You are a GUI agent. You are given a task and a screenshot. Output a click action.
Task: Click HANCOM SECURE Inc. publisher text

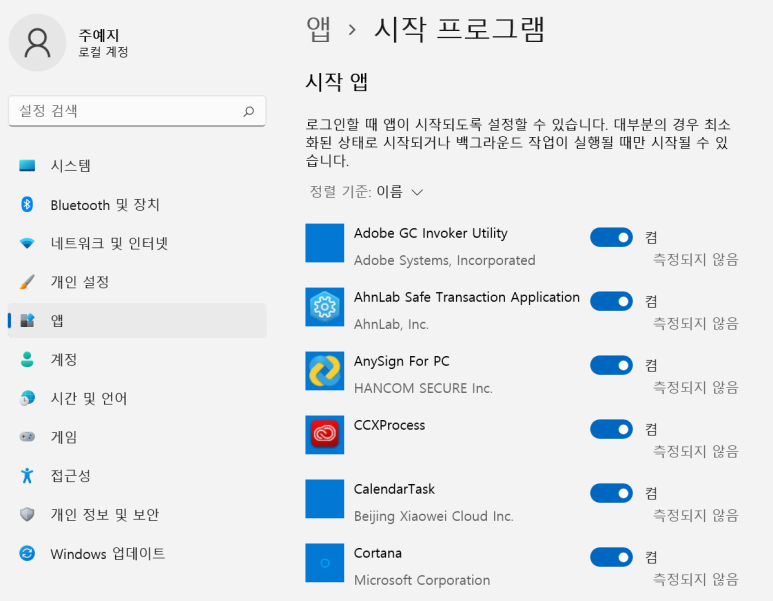tap(423, 389)
